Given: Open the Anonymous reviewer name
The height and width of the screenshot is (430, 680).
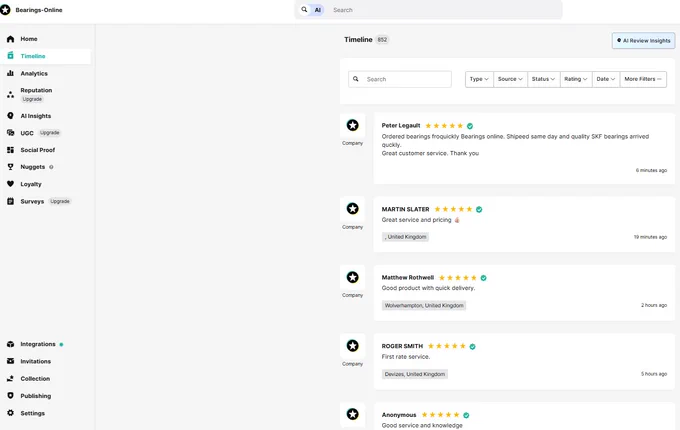Looking at the screenshot, I should coord(399,415).
